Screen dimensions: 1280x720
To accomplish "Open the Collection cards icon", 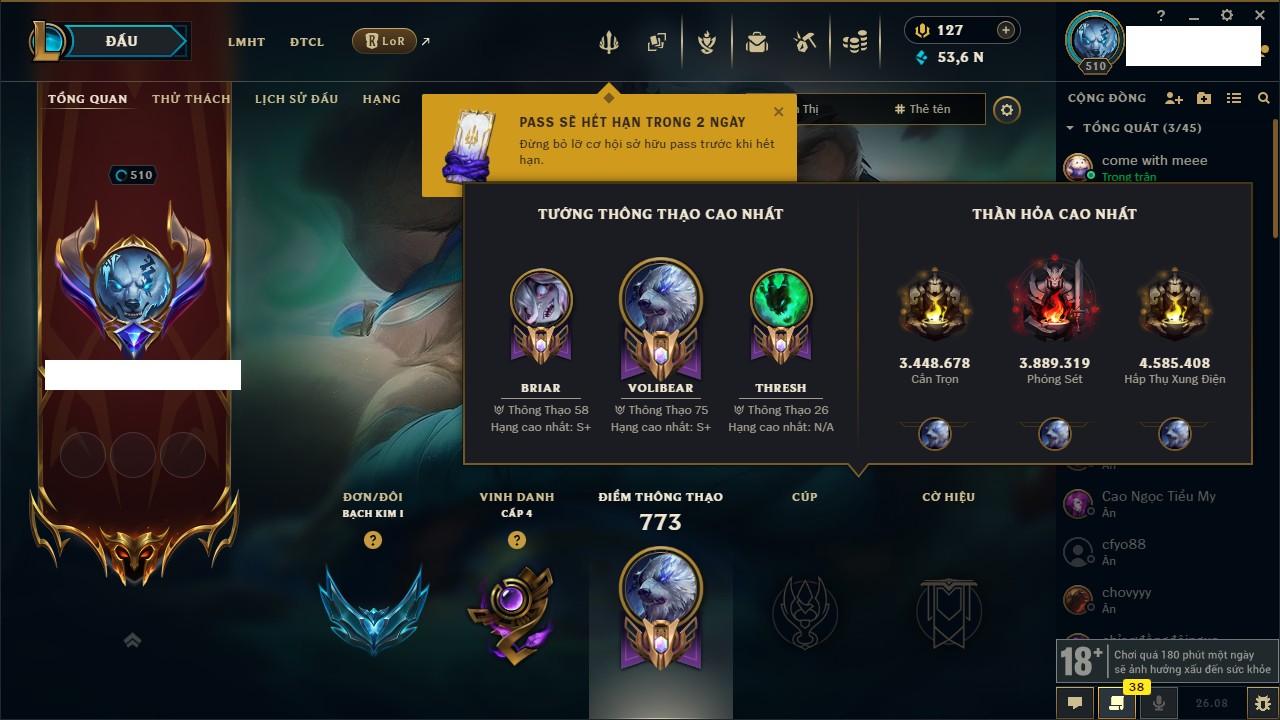I will [657, 42].
